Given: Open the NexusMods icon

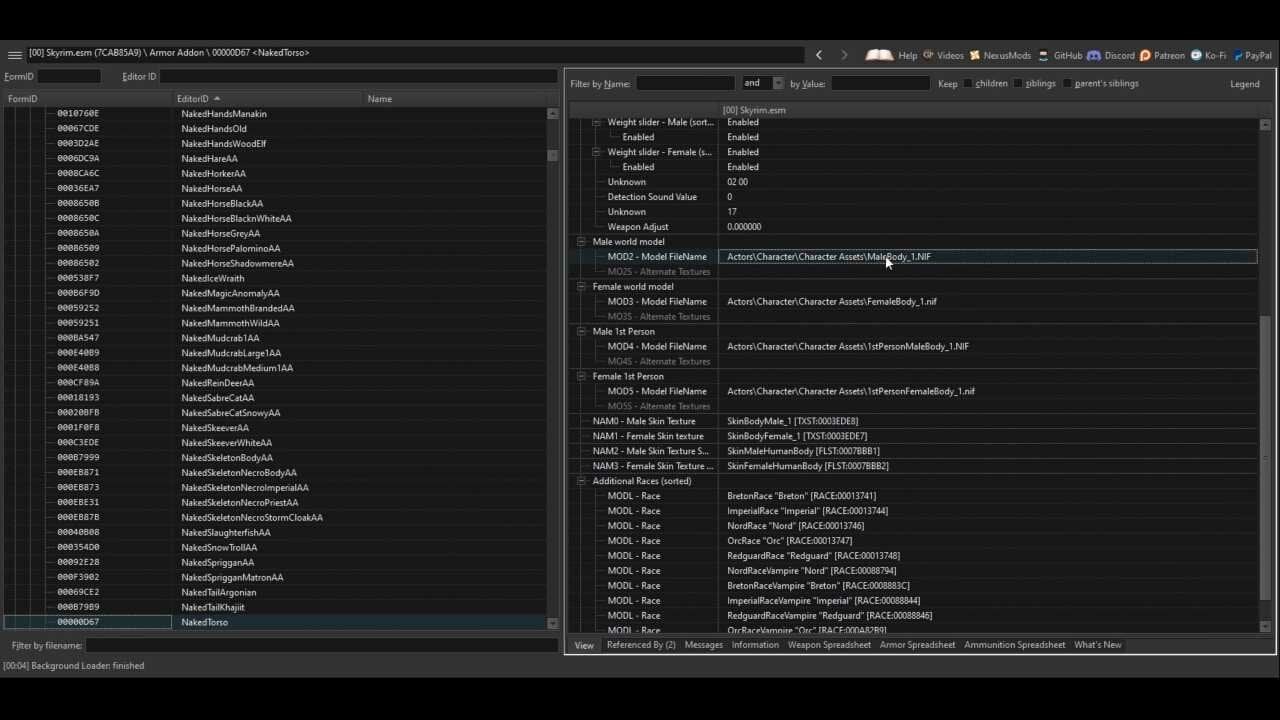Looking at the screenshot, I should 975,55.
